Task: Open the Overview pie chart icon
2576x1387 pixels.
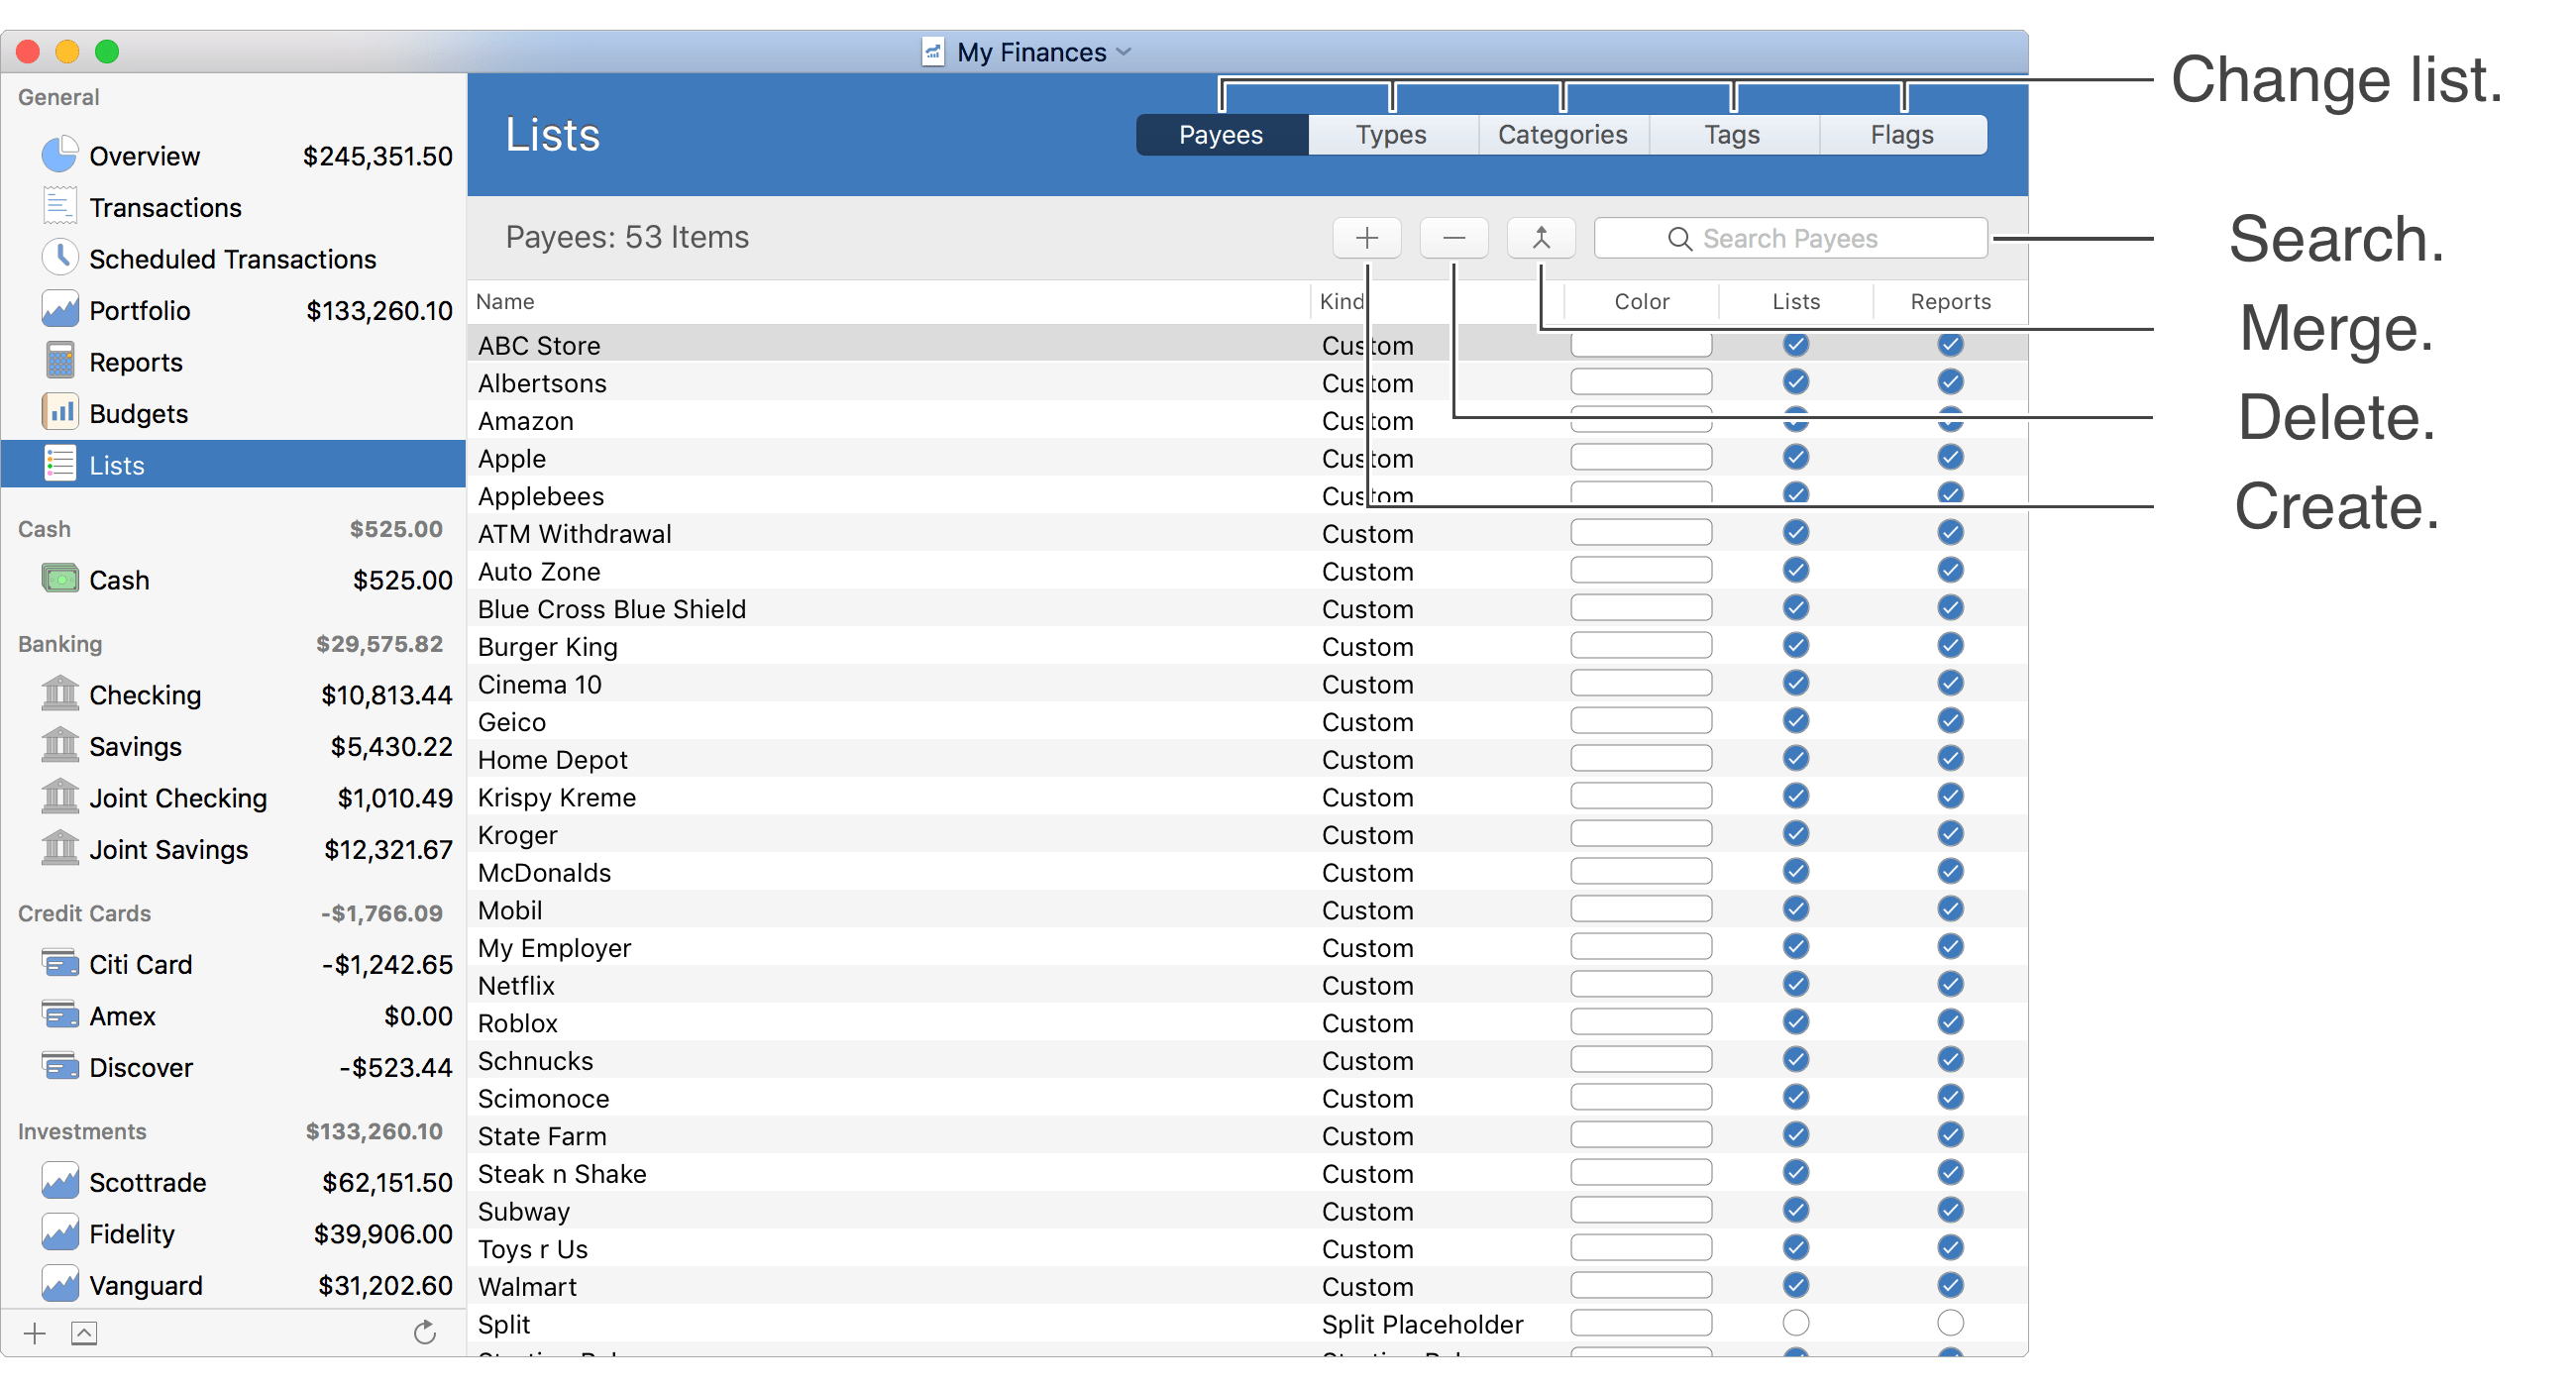Action: (x=59, y=155)
